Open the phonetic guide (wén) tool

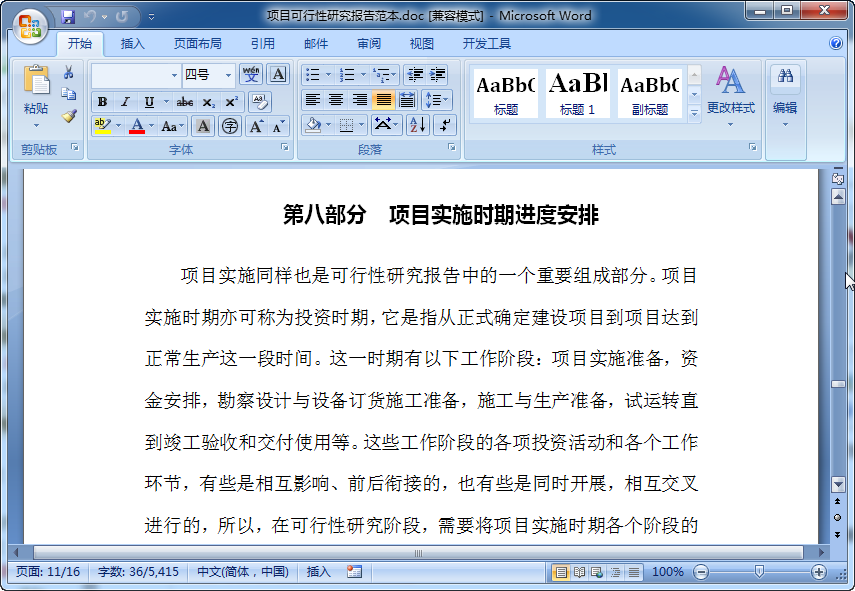(251, 74)
